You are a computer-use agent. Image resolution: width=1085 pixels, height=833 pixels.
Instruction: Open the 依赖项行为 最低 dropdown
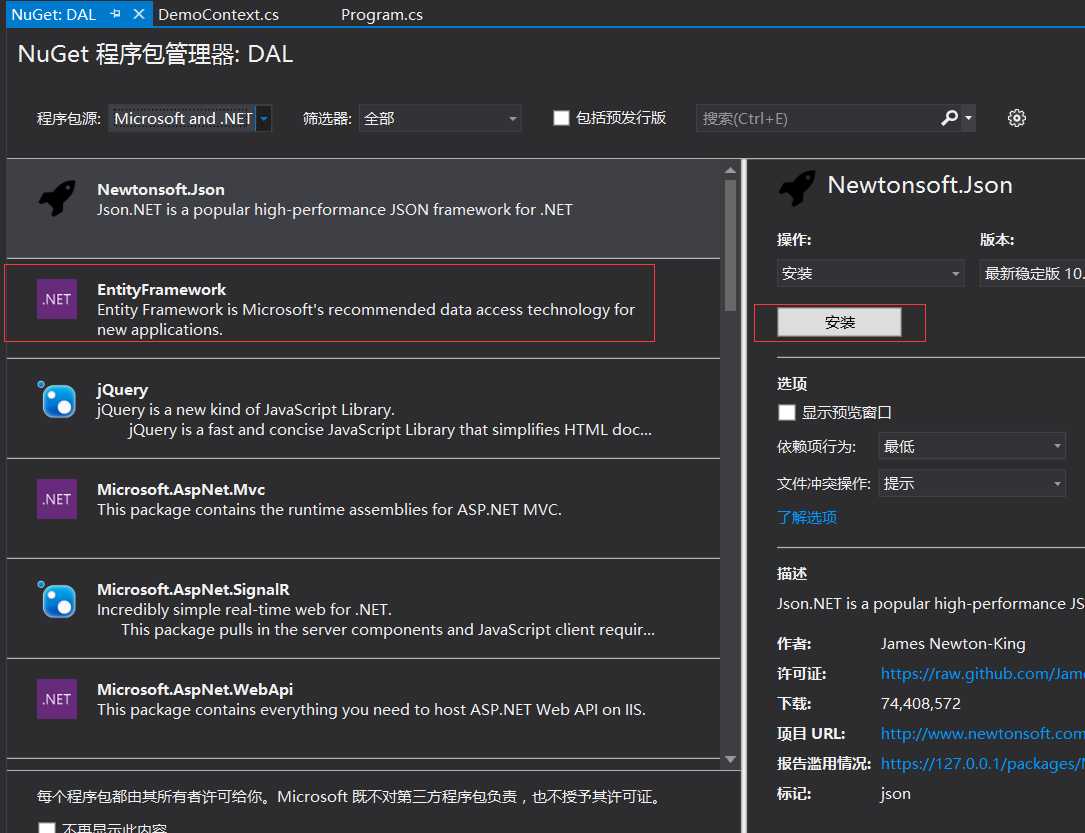972,446
